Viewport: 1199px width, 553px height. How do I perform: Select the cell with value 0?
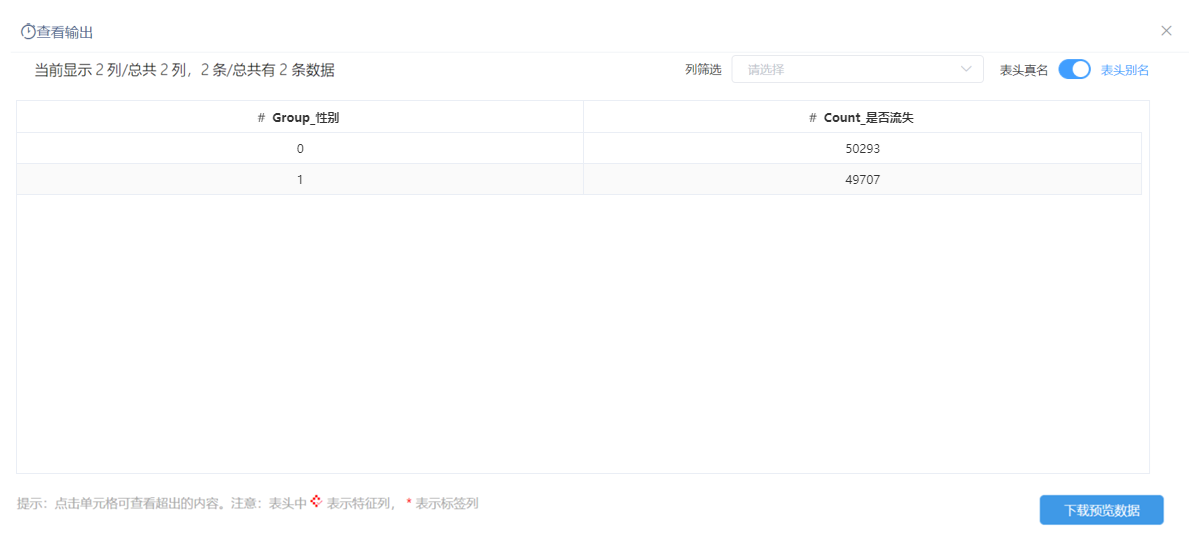(x=300, y=148)
